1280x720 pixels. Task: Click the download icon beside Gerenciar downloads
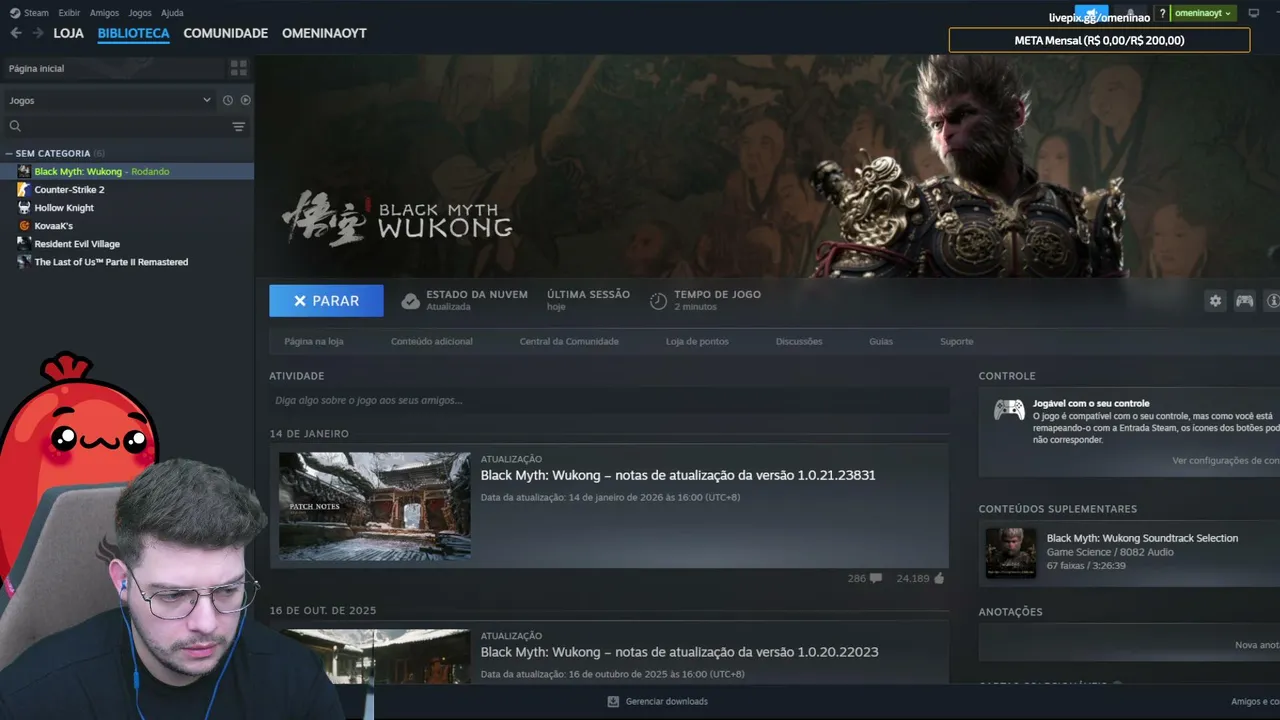613,701
